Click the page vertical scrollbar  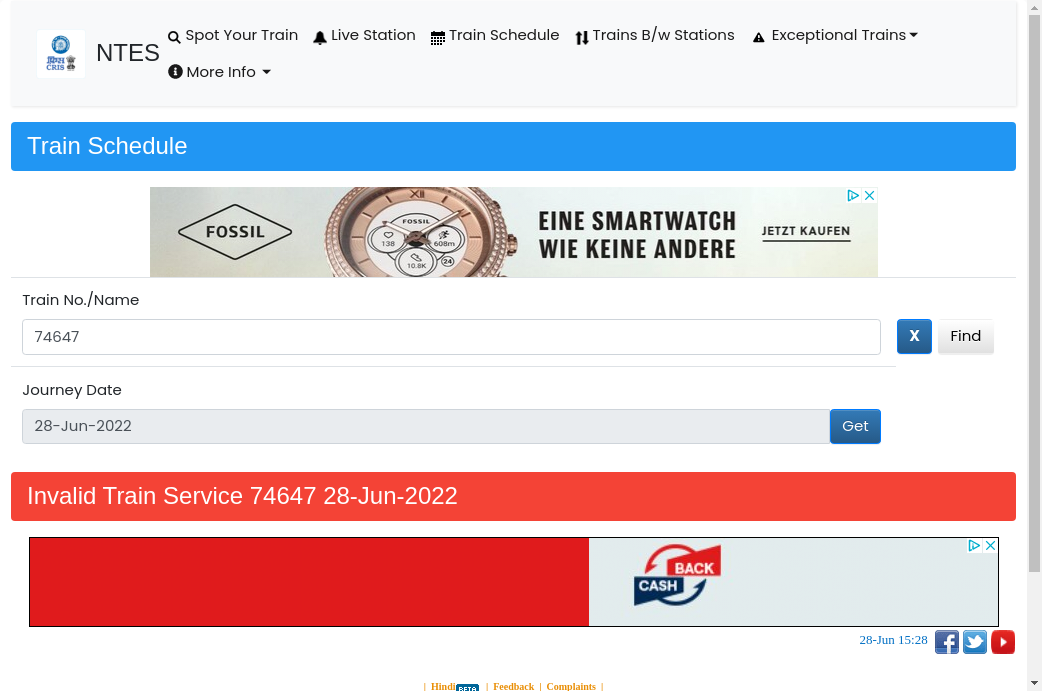1035,292
